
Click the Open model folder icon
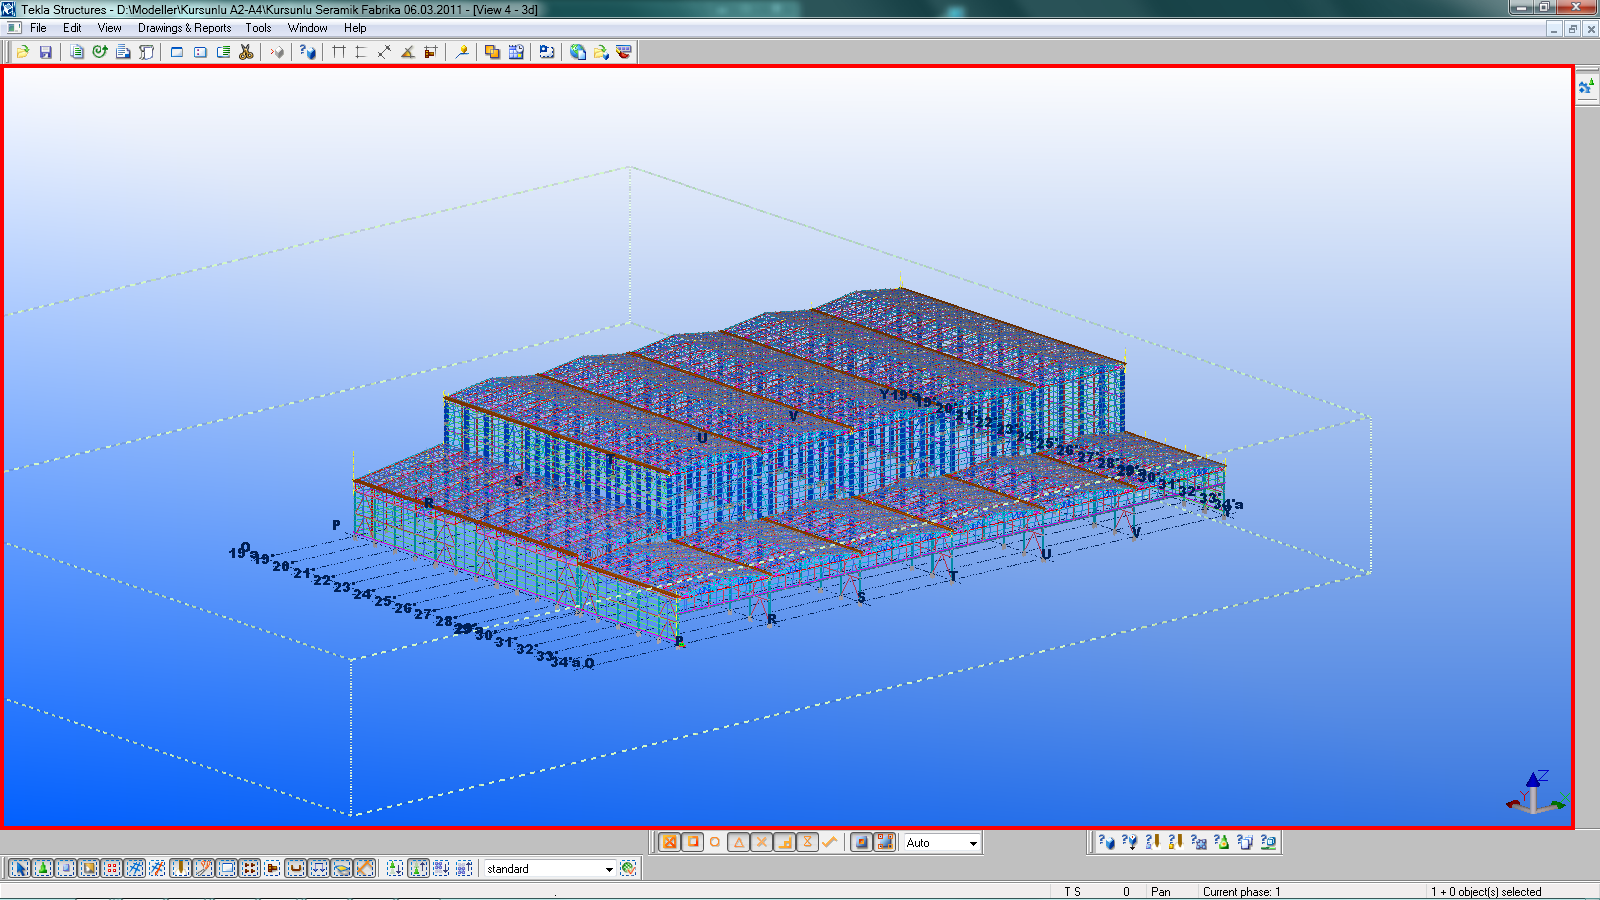tap(22, 52)
